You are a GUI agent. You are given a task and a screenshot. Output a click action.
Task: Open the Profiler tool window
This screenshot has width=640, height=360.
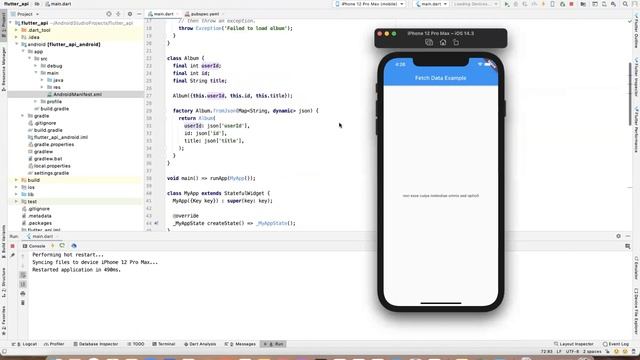pos(54,344)
